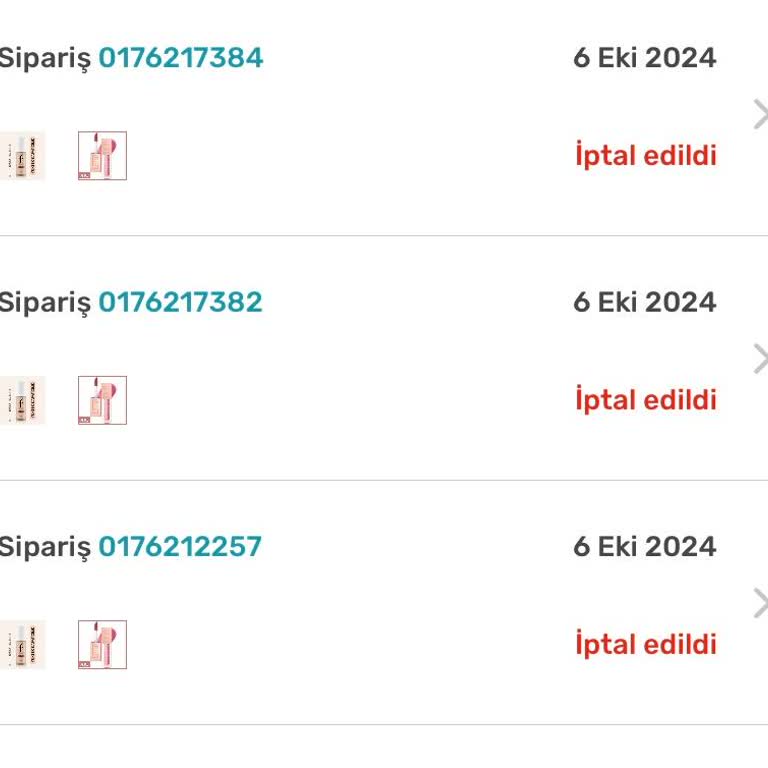
Task: View foundation bottle thumbnail in order 0176212257
Action: click(23, 645)
